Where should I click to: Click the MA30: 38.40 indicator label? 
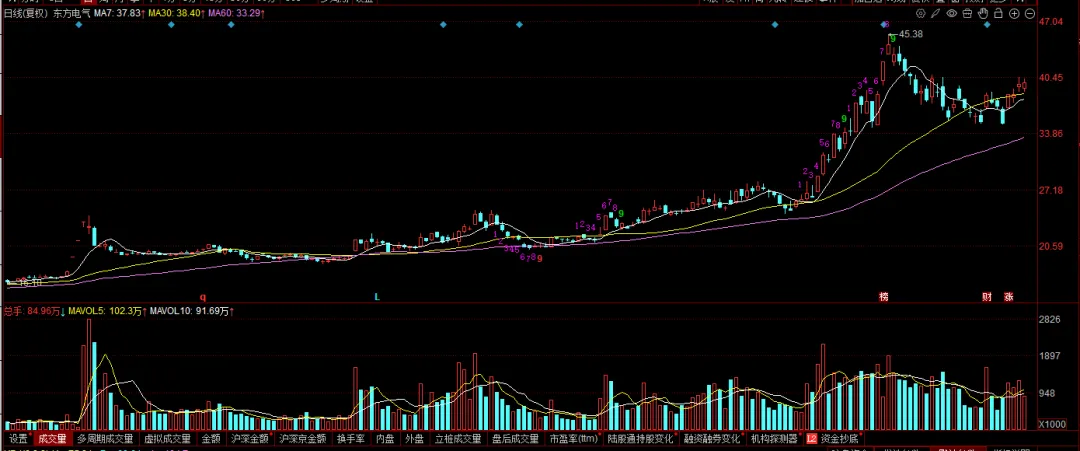[175, 13]
